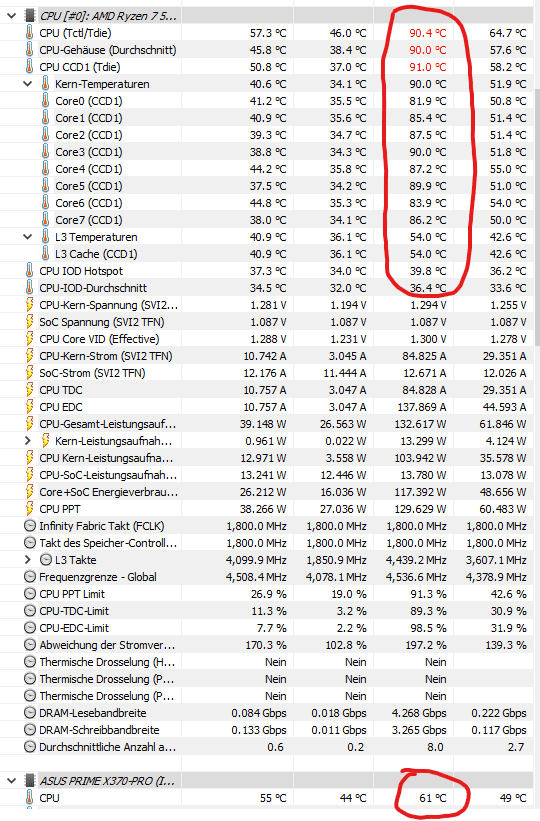Click the lightning icon of CPU Core VID (Effective)
The width and height of the screenshot is (540, 821).
point(30,339)
